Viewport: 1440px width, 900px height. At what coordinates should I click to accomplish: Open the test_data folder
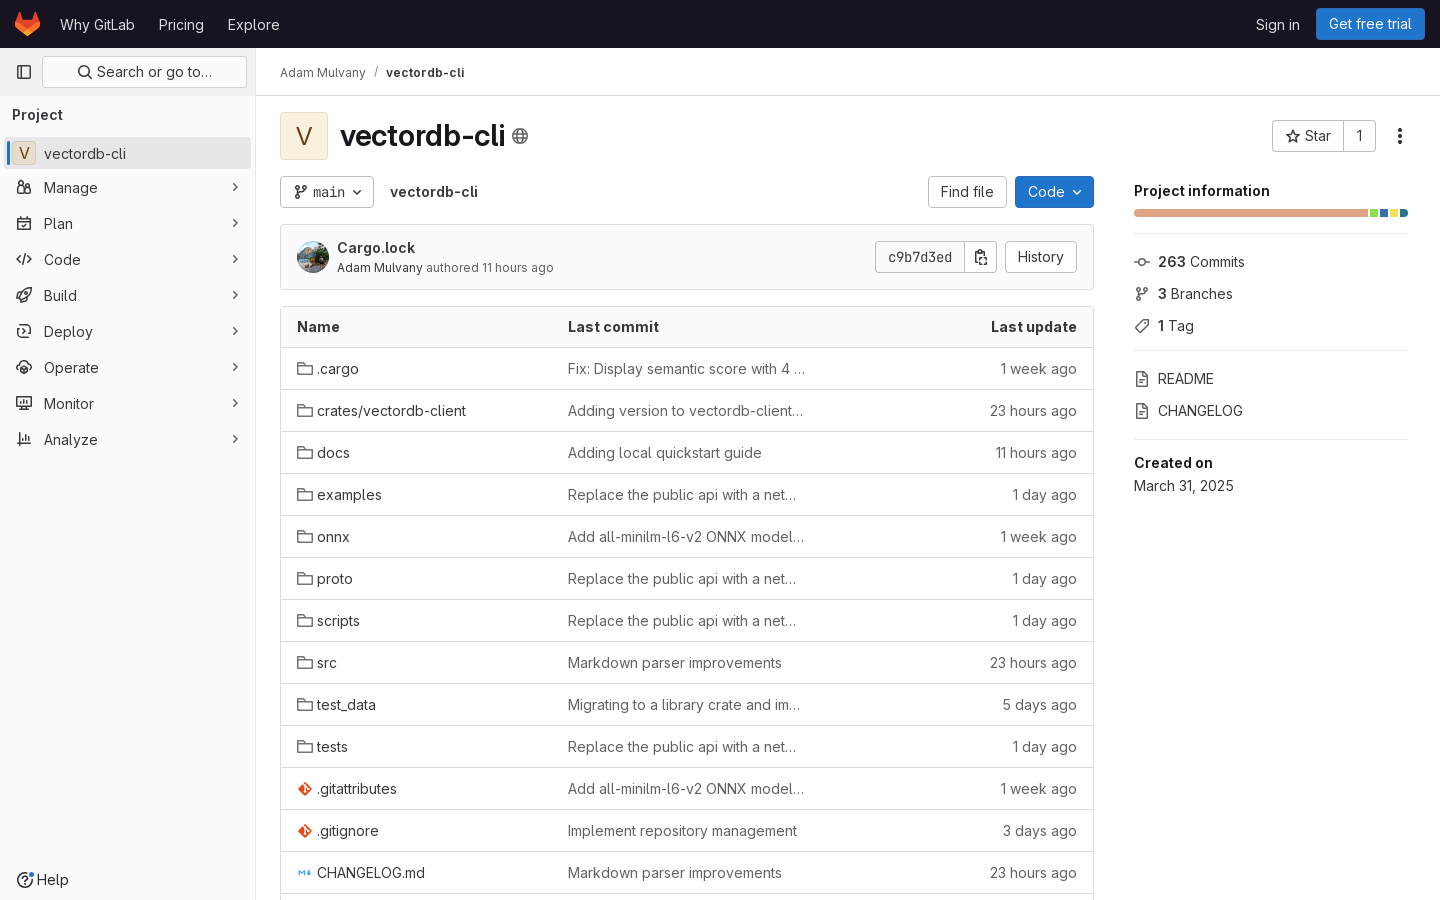click(x=346, y=705)
